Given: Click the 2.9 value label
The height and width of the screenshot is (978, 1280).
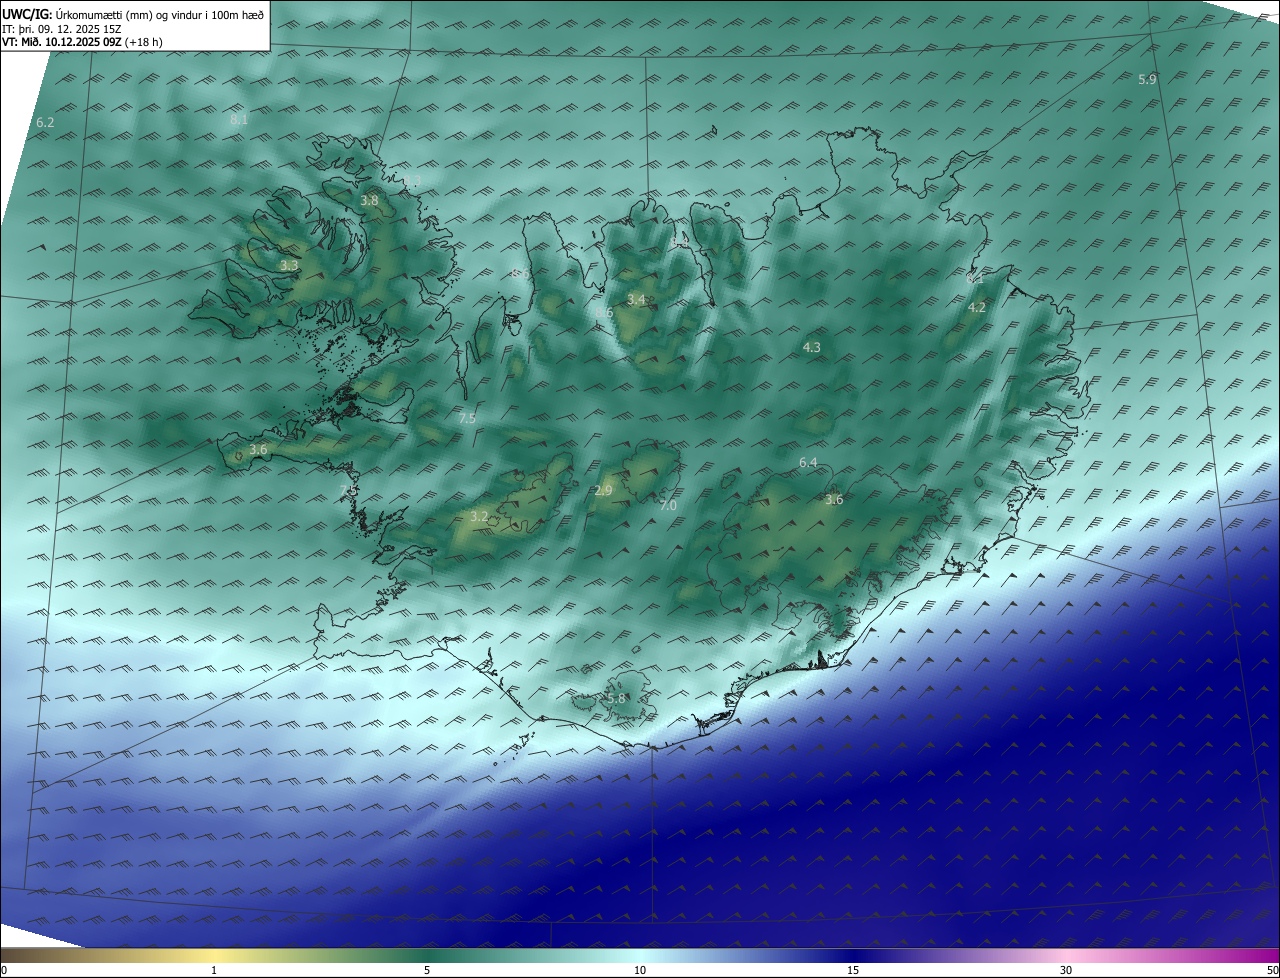Looking at the screenshot, I should click(x=603, y=490).
